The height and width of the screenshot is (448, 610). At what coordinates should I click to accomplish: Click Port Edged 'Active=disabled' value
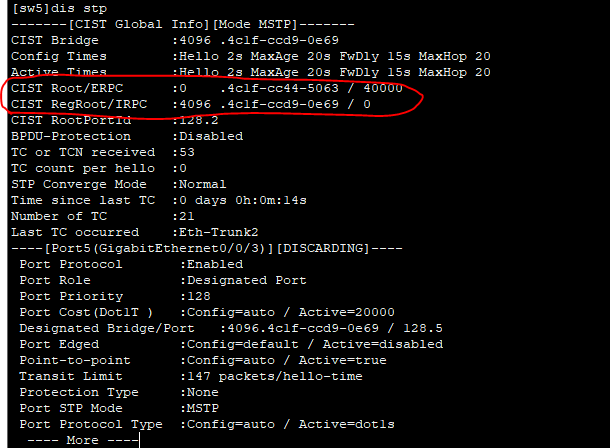383,345
